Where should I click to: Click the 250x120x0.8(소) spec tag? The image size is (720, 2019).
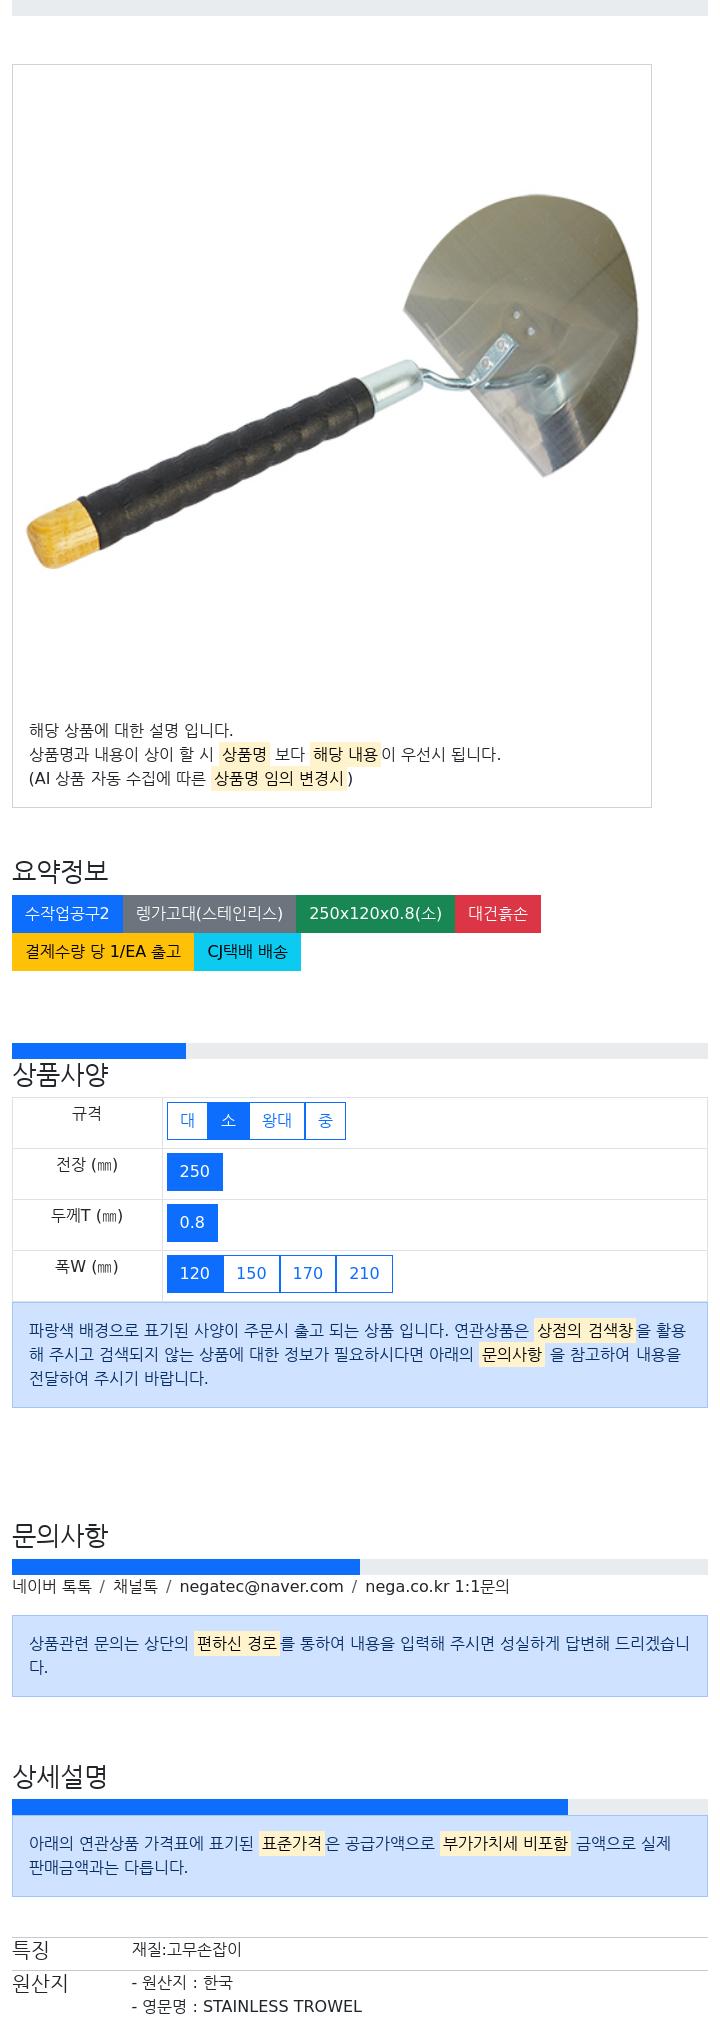coord(375,914)
